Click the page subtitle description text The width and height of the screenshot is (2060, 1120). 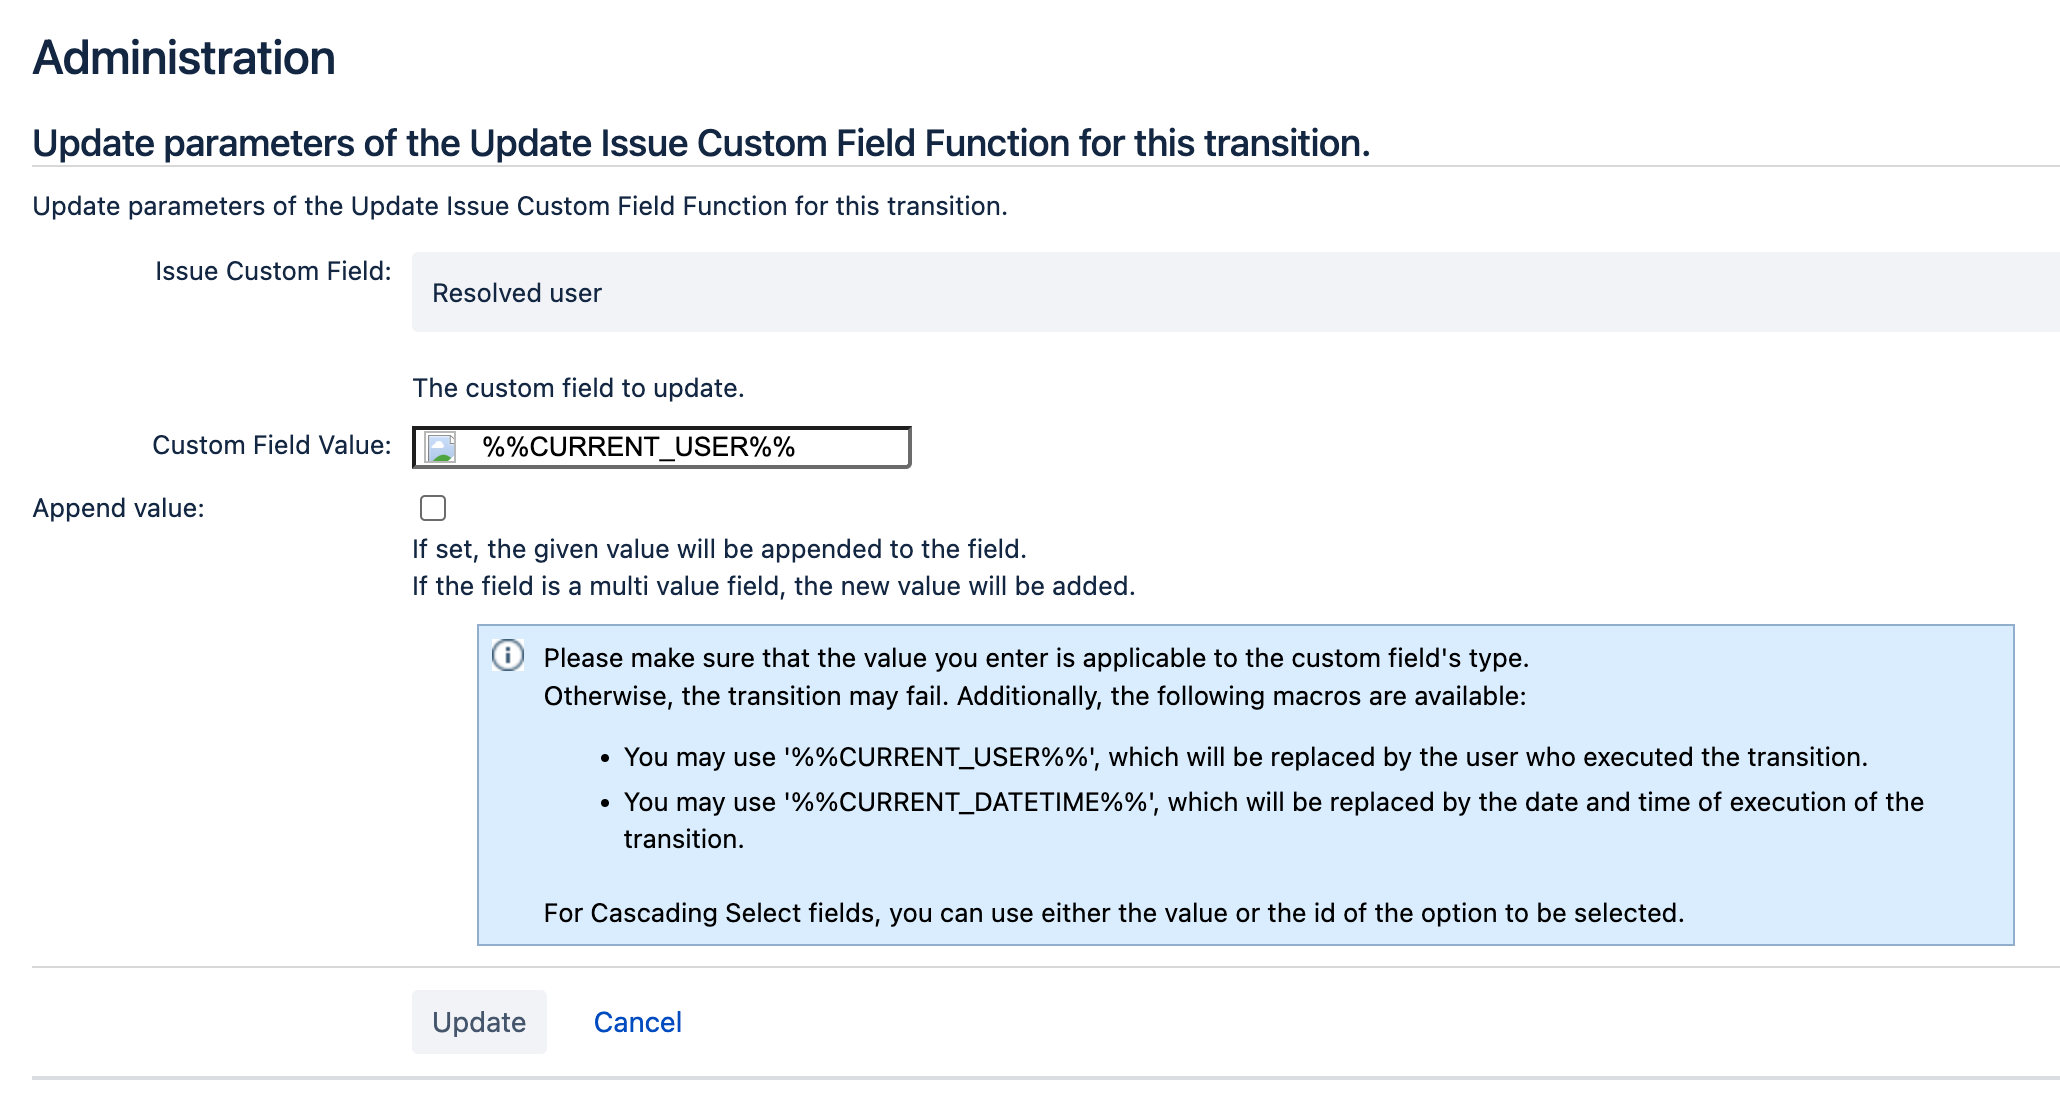tap(521, 206)
